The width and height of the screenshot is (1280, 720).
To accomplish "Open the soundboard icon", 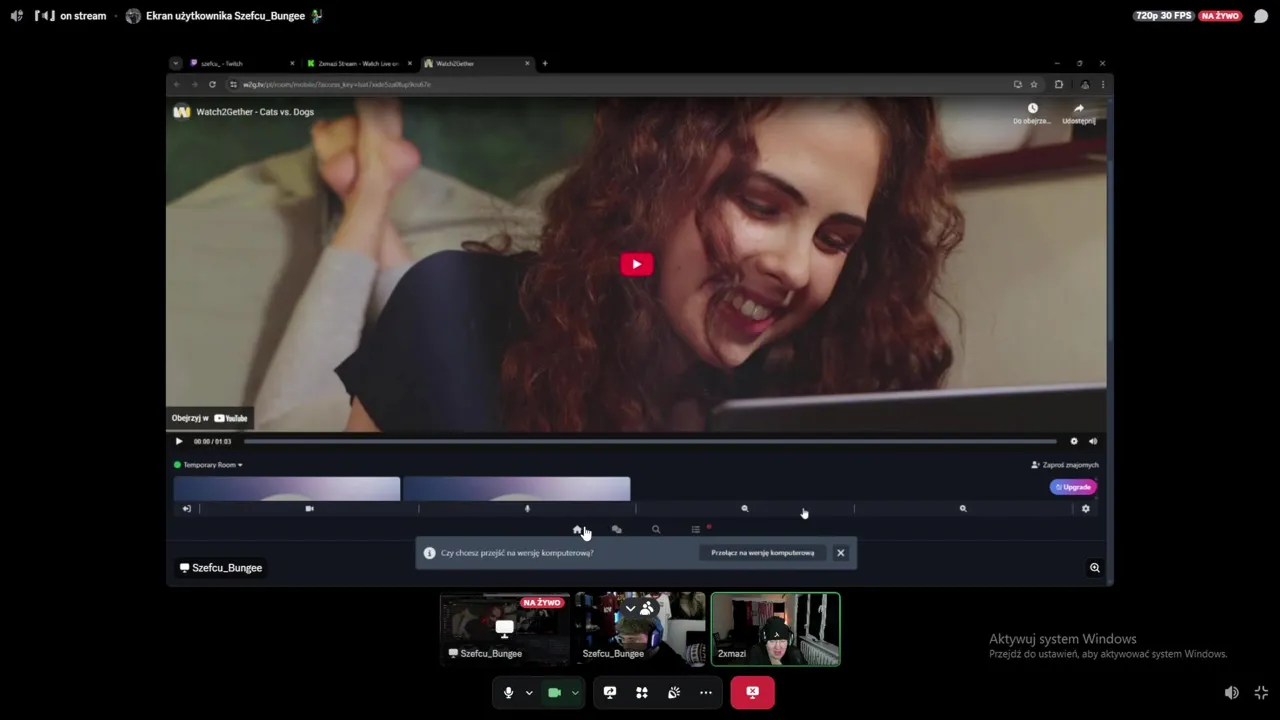I will pos(674,692).
